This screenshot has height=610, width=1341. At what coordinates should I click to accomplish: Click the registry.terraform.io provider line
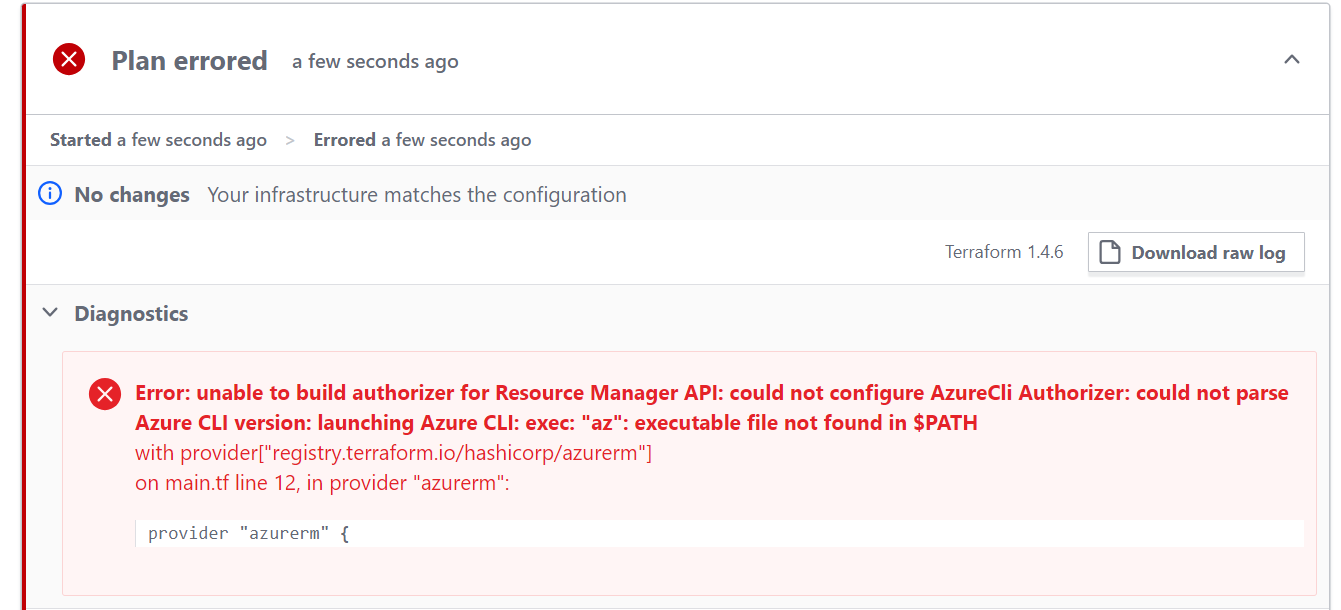(x=393, y=453)
